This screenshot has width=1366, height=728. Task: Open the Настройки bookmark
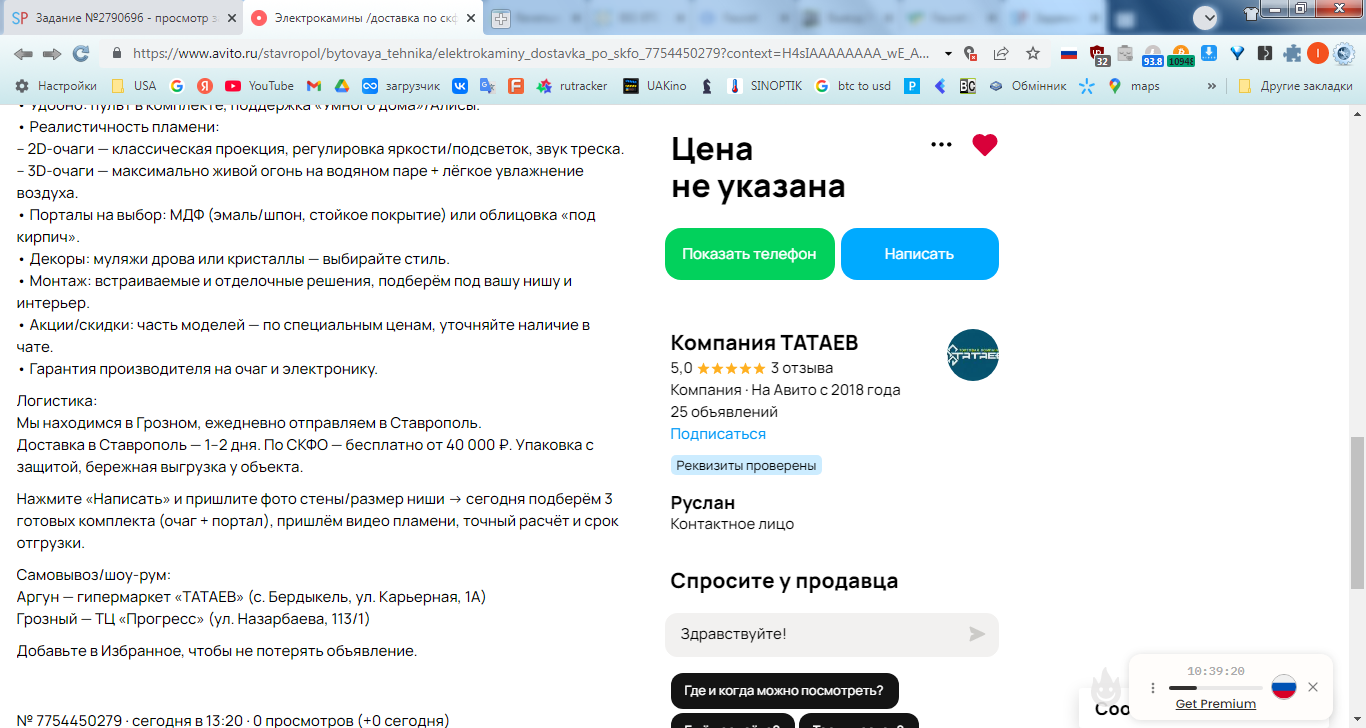[55, 86]
